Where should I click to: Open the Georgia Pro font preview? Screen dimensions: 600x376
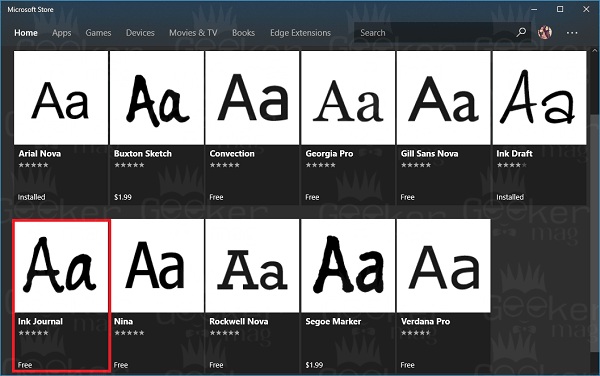coord(348,98)
